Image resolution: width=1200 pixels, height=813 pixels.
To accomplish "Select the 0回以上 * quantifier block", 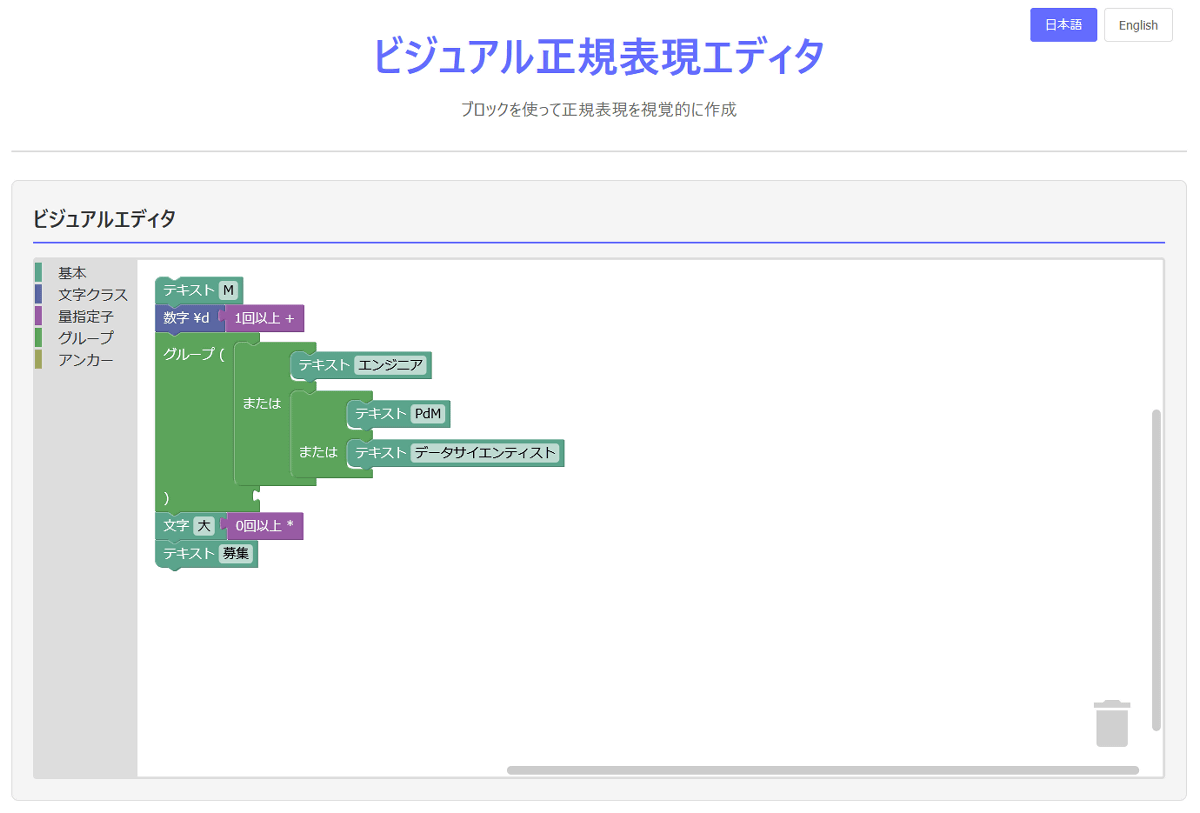I will pyautogui.click(x=266, y=526).
